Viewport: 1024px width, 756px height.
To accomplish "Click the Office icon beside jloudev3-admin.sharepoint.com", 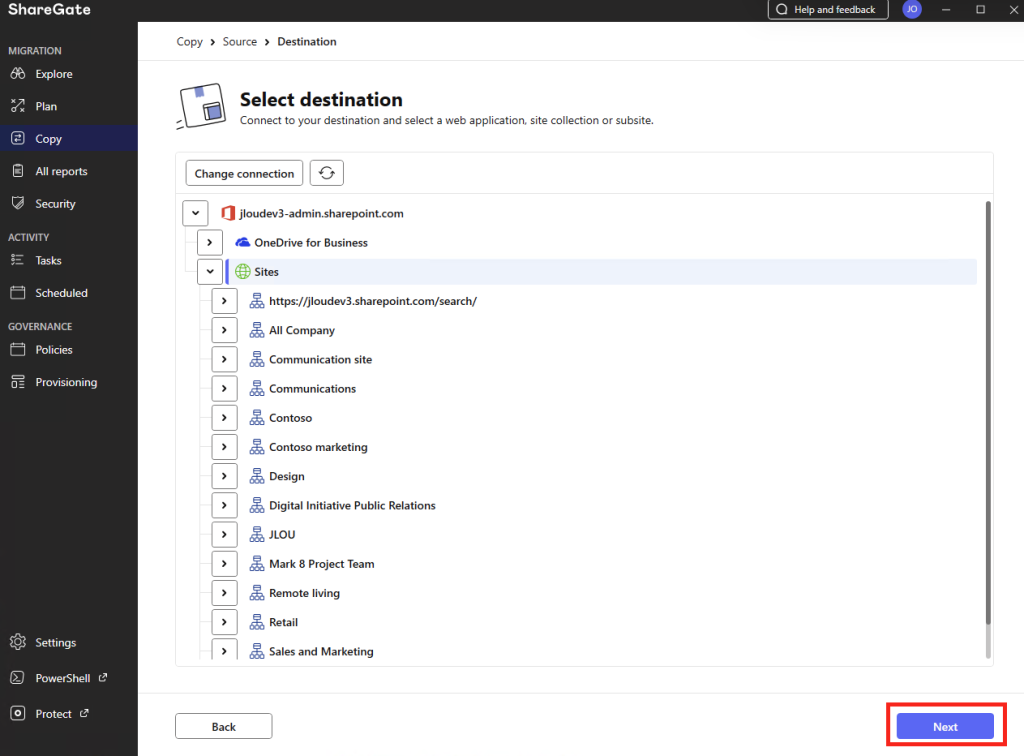I will (228, 213).
